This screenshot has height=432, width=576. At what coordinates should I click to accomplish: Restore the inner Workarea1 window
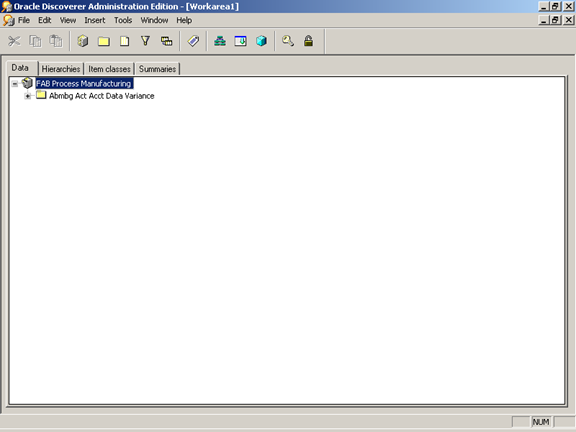click(556, 20)
